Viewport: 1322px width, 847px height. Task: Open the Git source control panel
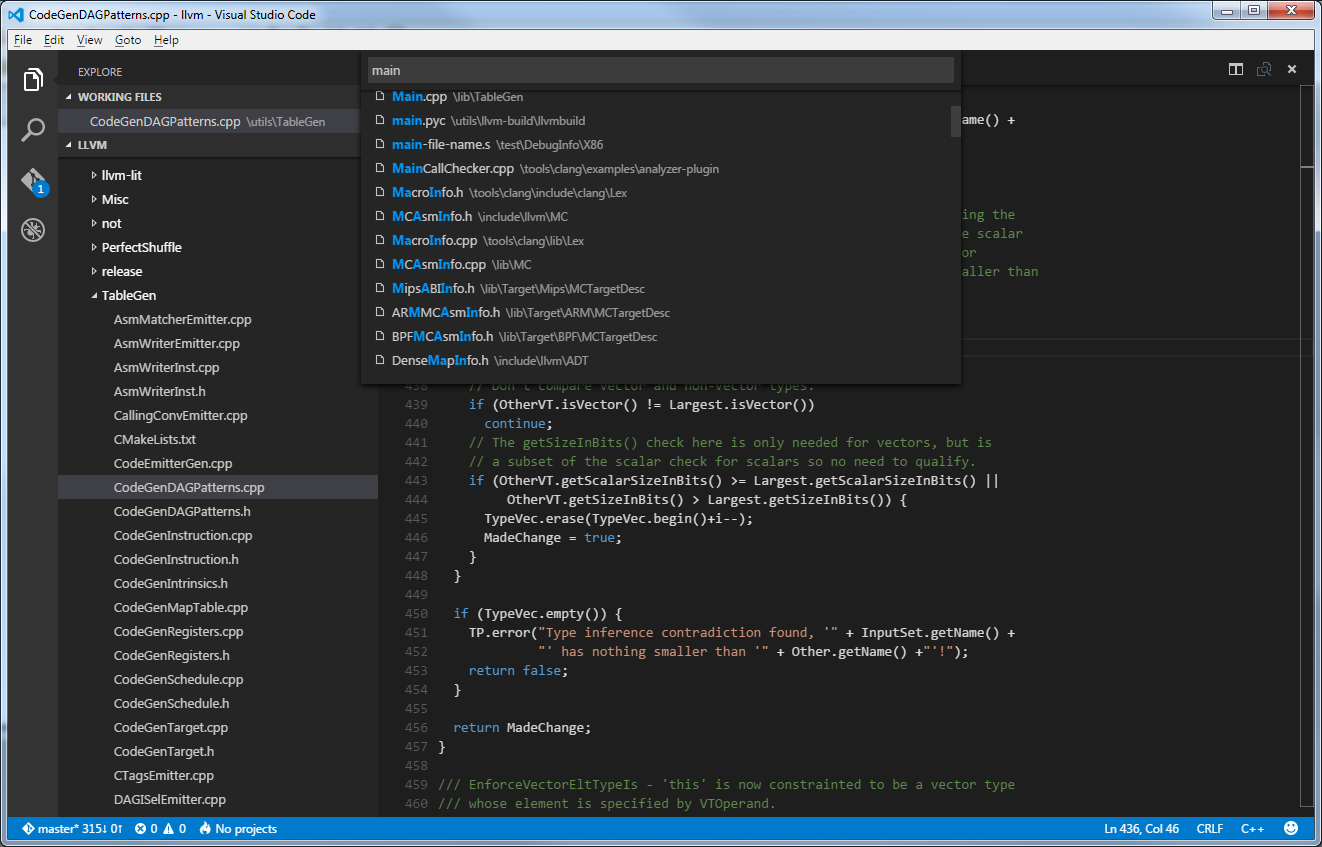(x=33, y=180)
